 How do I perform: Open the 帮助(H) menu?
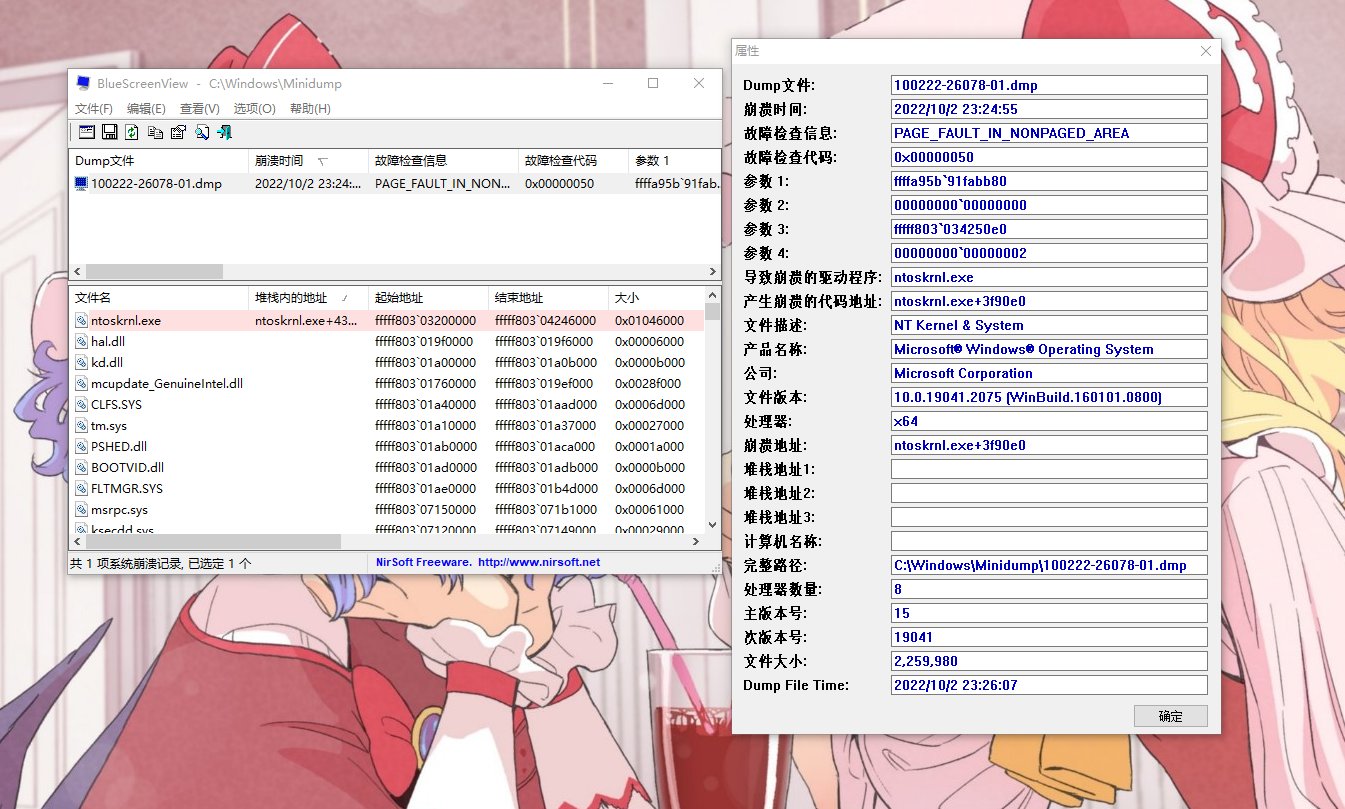[310, 108]
